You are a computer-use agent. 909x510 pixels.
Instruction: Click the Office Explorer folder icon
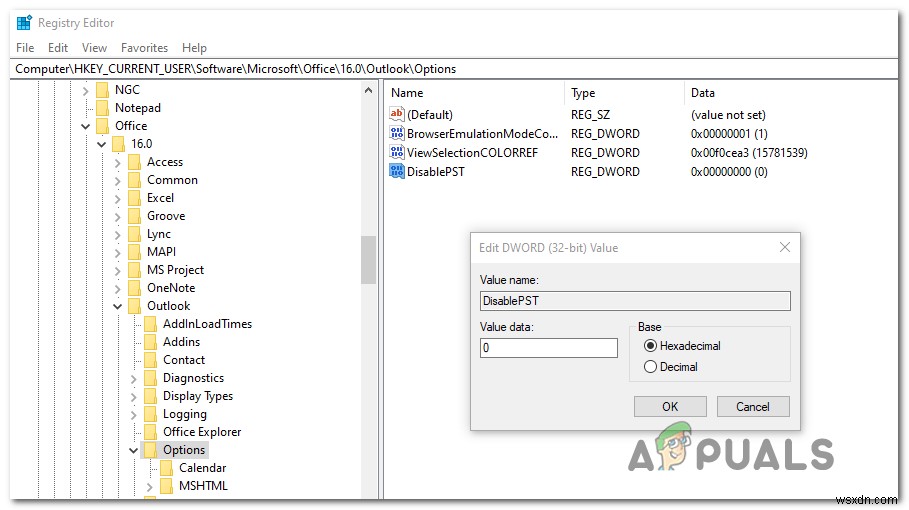click(151, 431)
